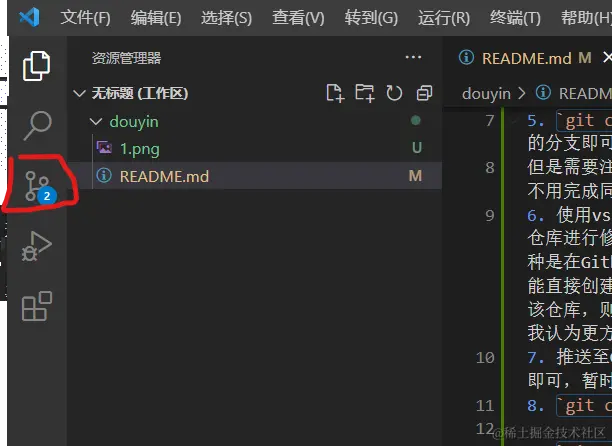Collapse all folders in explorer
Viewport: 612px width, 446px height.
coord(424,93)
